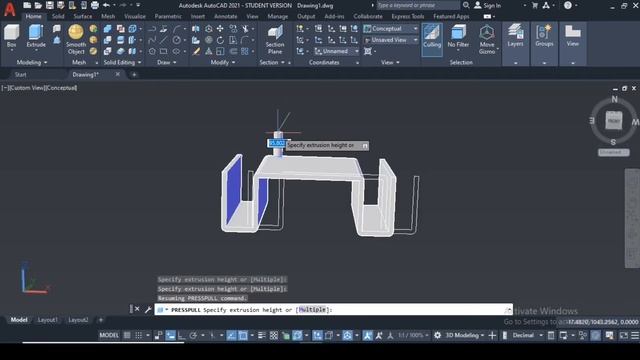Toggle snap mode in status bar

coord(139,335)
